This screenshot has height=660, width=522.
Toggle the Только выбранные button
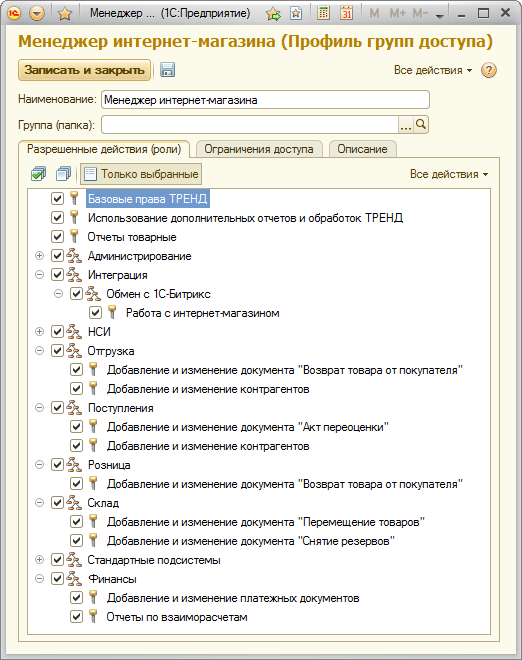pos(141,174)
